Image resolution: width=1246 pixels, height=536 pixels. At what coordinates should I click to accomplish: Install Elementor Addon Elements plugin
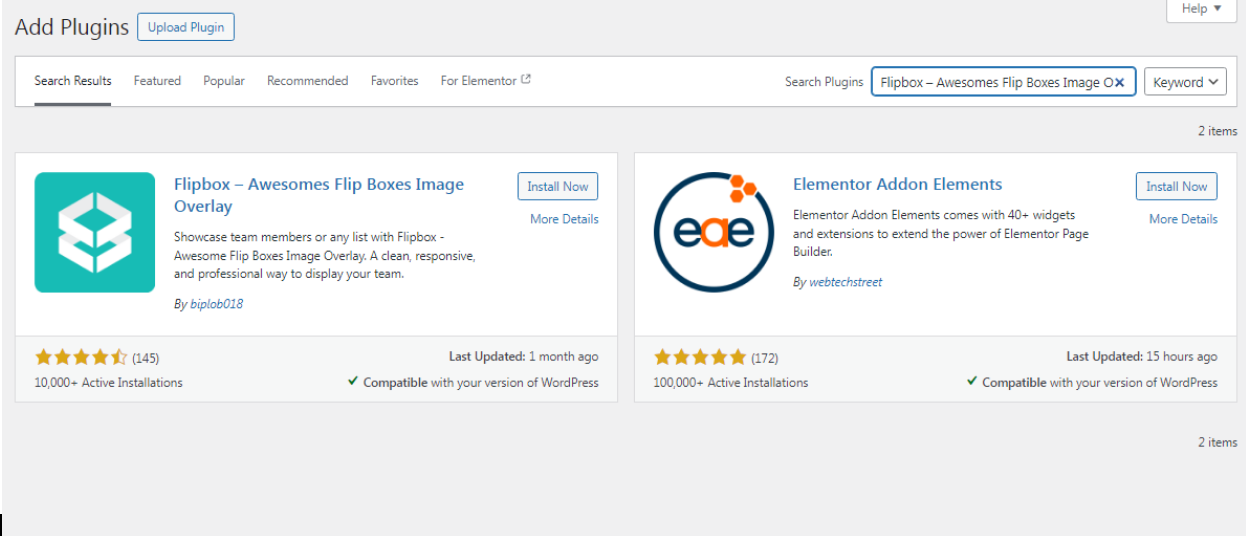pos(1177,186)
